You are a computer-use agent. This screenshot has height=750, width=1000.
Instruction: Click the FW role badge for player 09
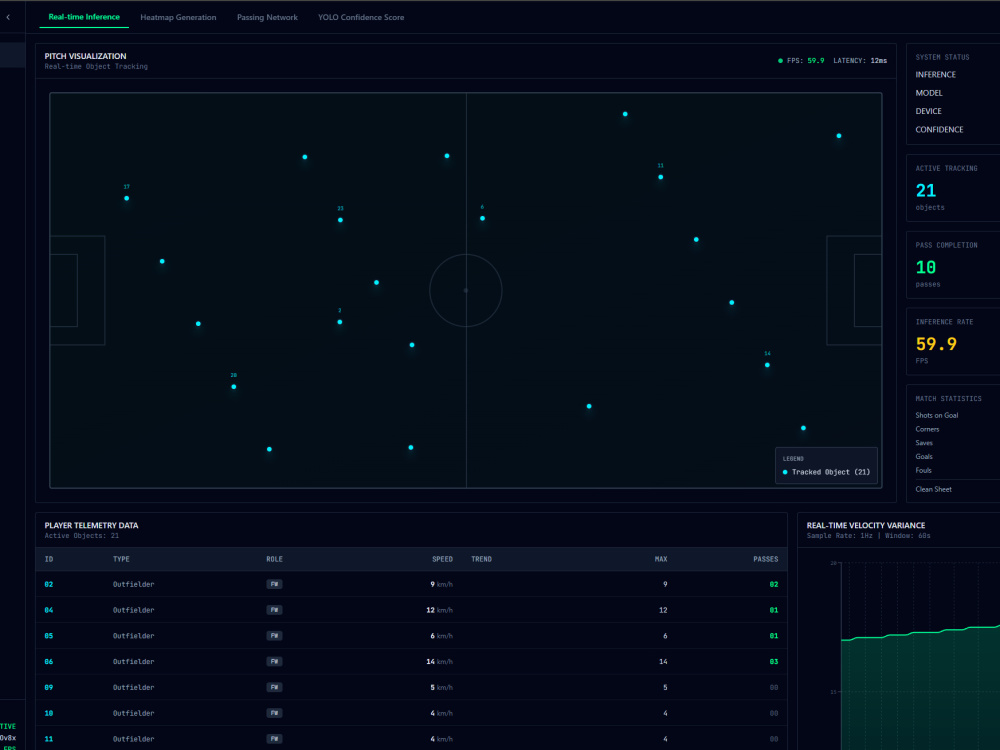(x=274, y=688)
